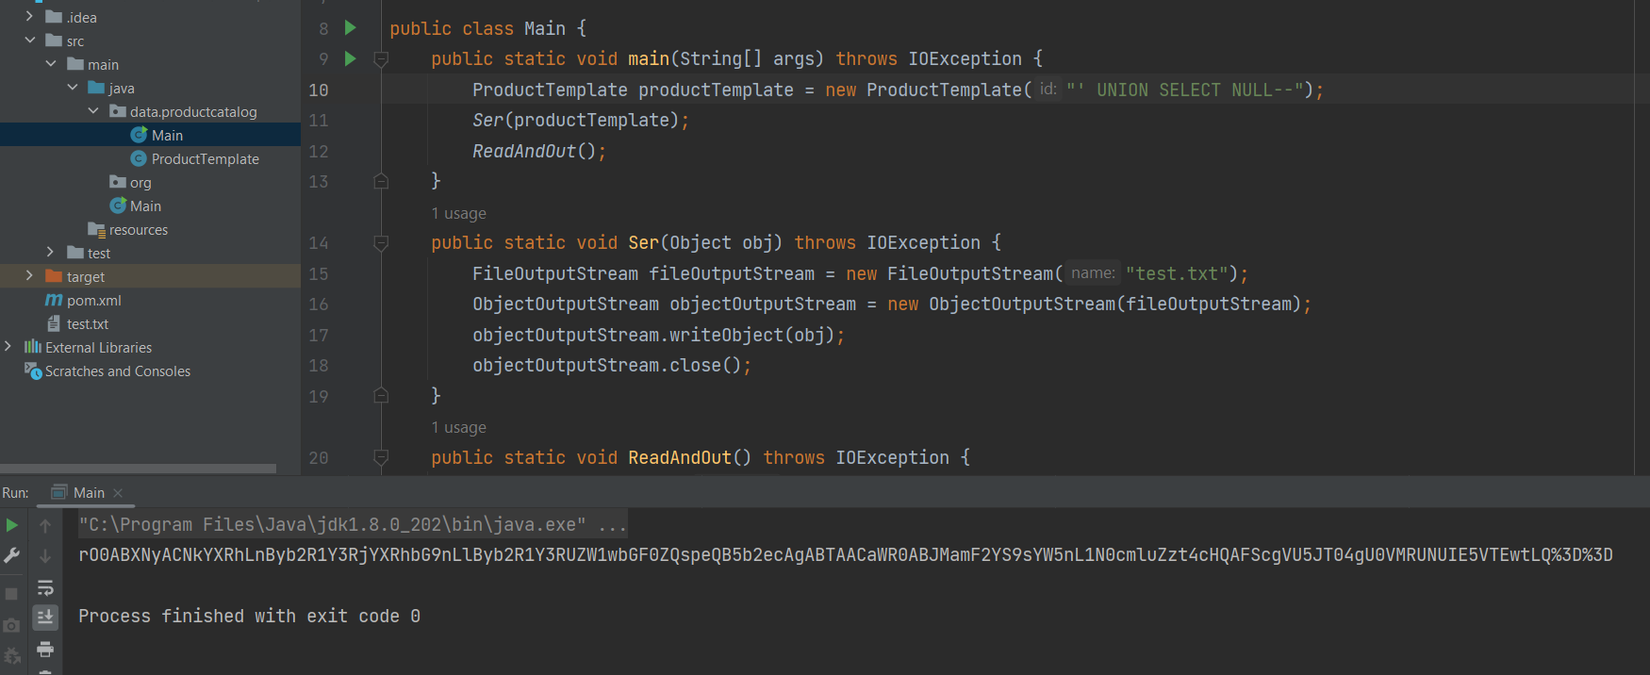The image size is (1650, 675).
Task: Click the Stop process square icon
Action: coord(12,594)
